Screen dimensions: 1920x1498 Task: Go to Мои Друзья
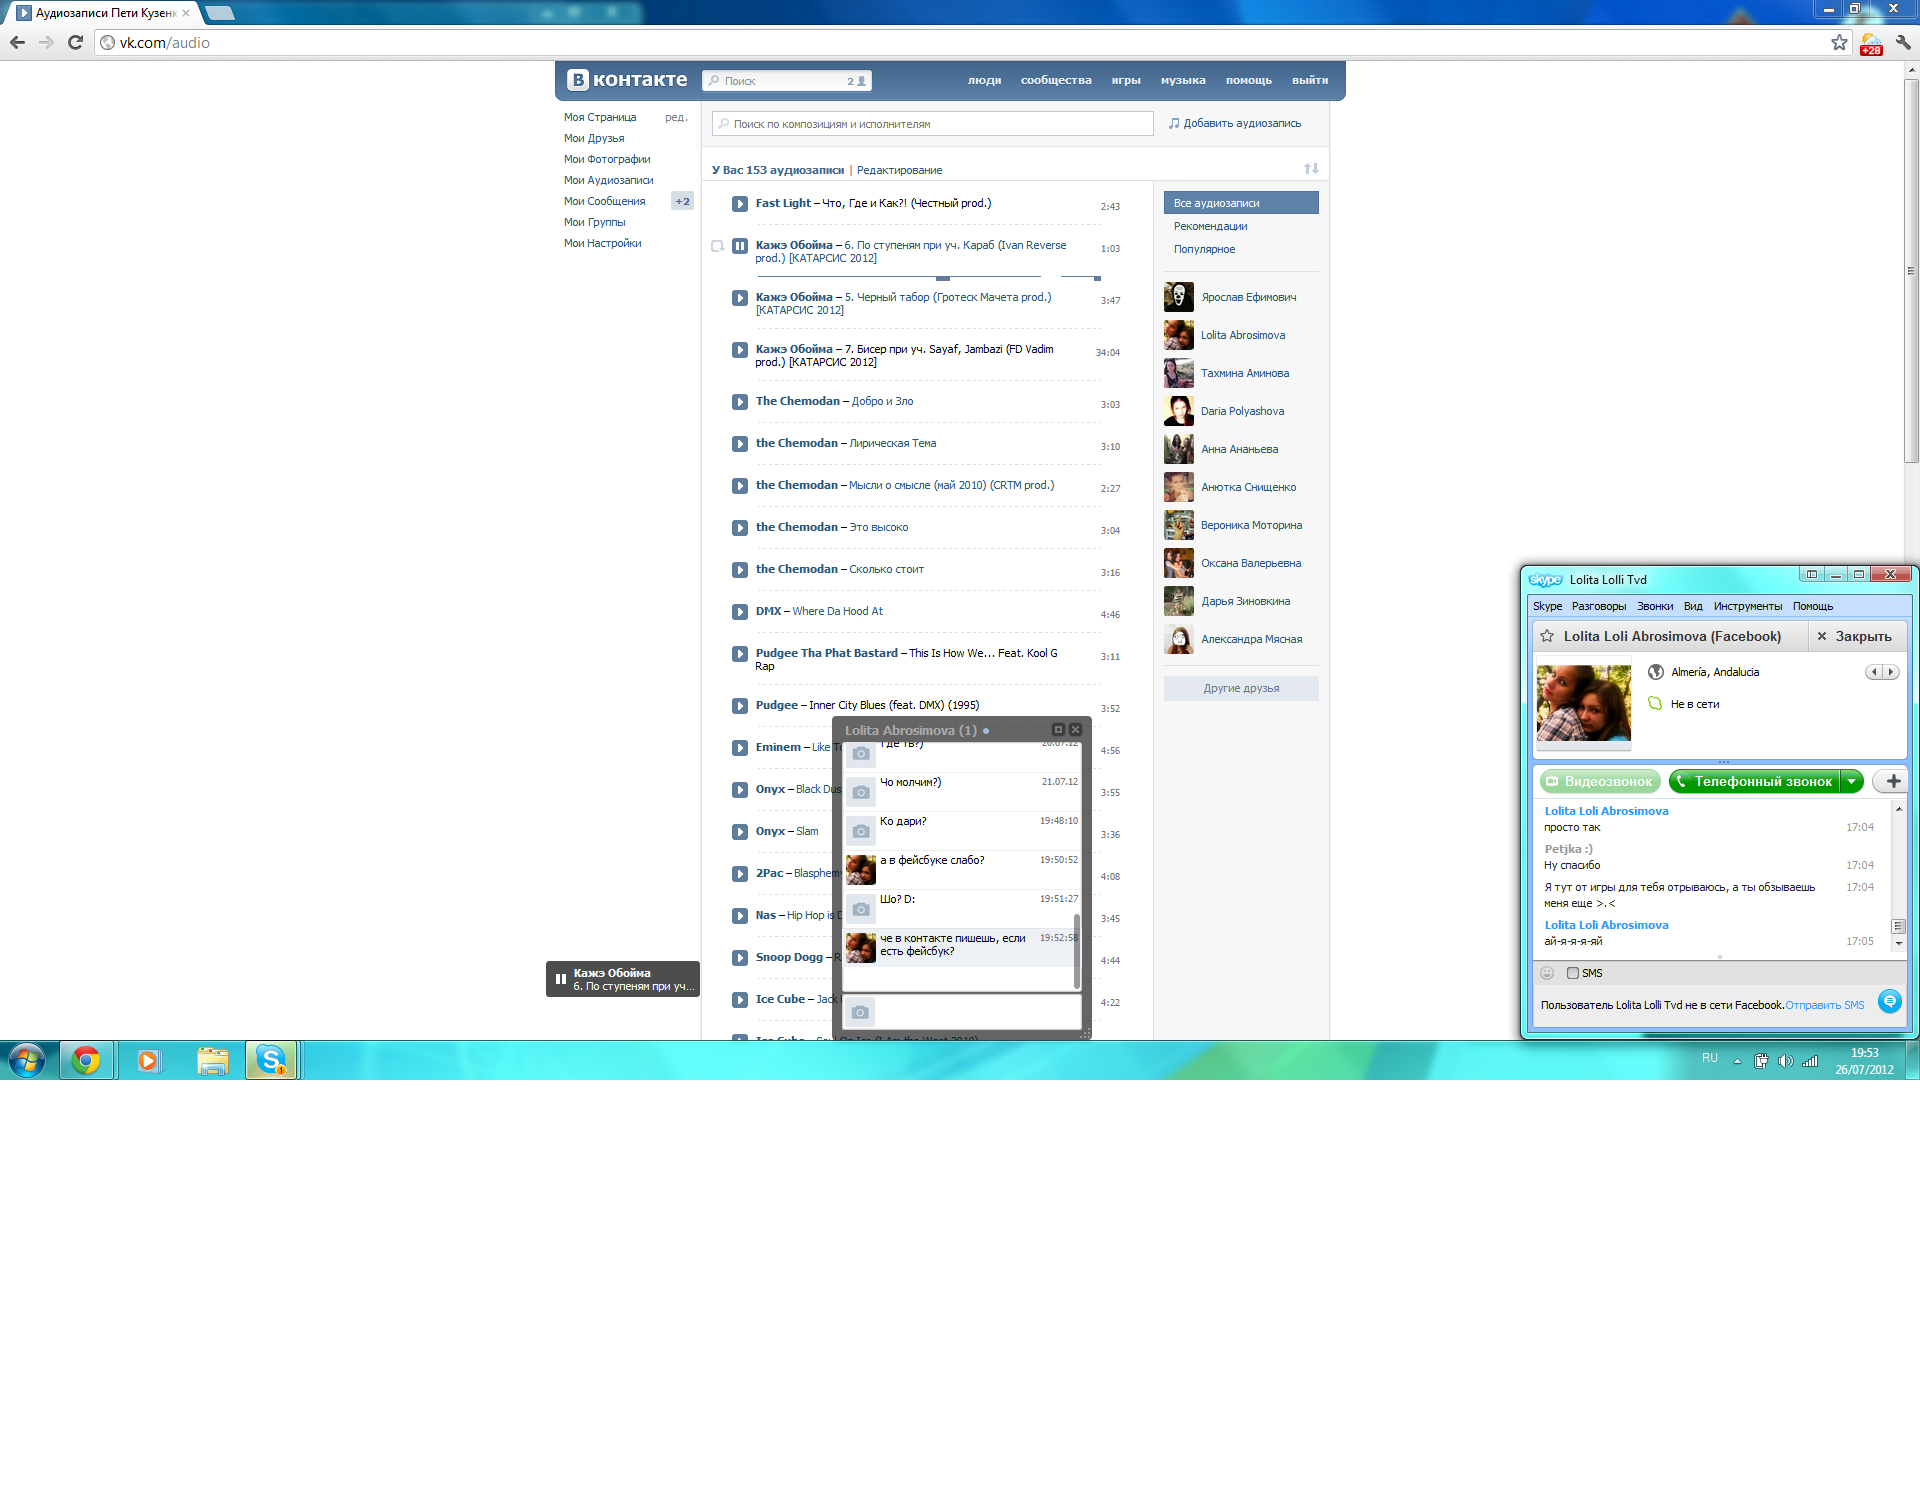point(594,139)
